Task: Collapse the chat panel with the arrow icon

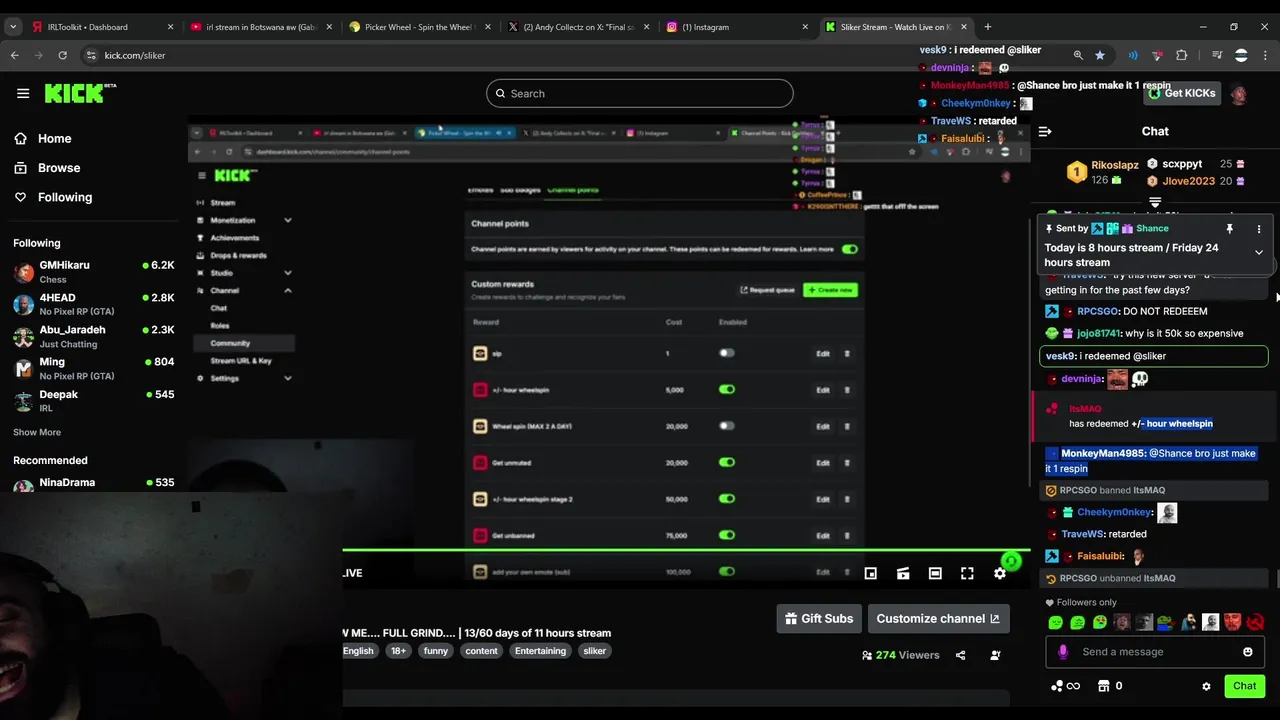Action: click(x=1045, y=131)
